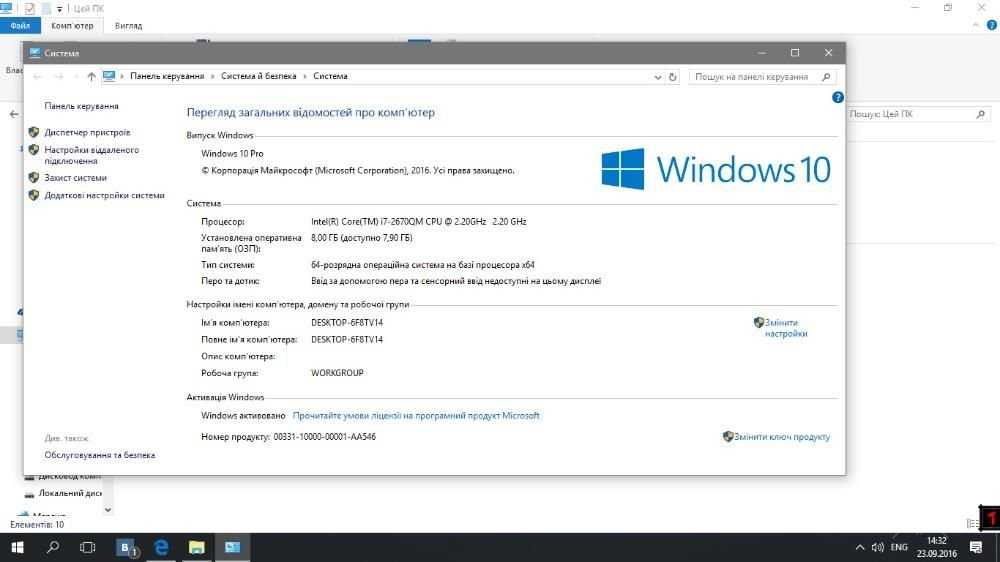Select 'Система й безпека' breadcrumb
1000x562 pixels.
click(x=258, y=76)
